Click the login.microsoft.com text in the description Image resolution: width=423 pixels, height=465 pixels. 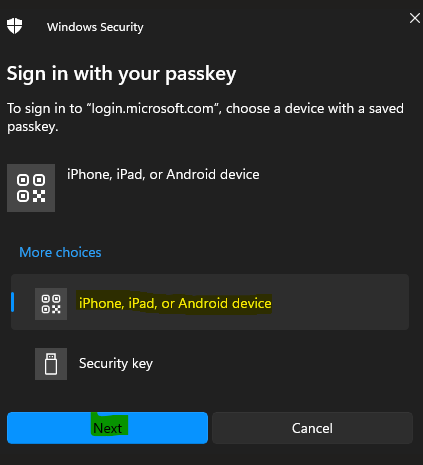(153, 109)
